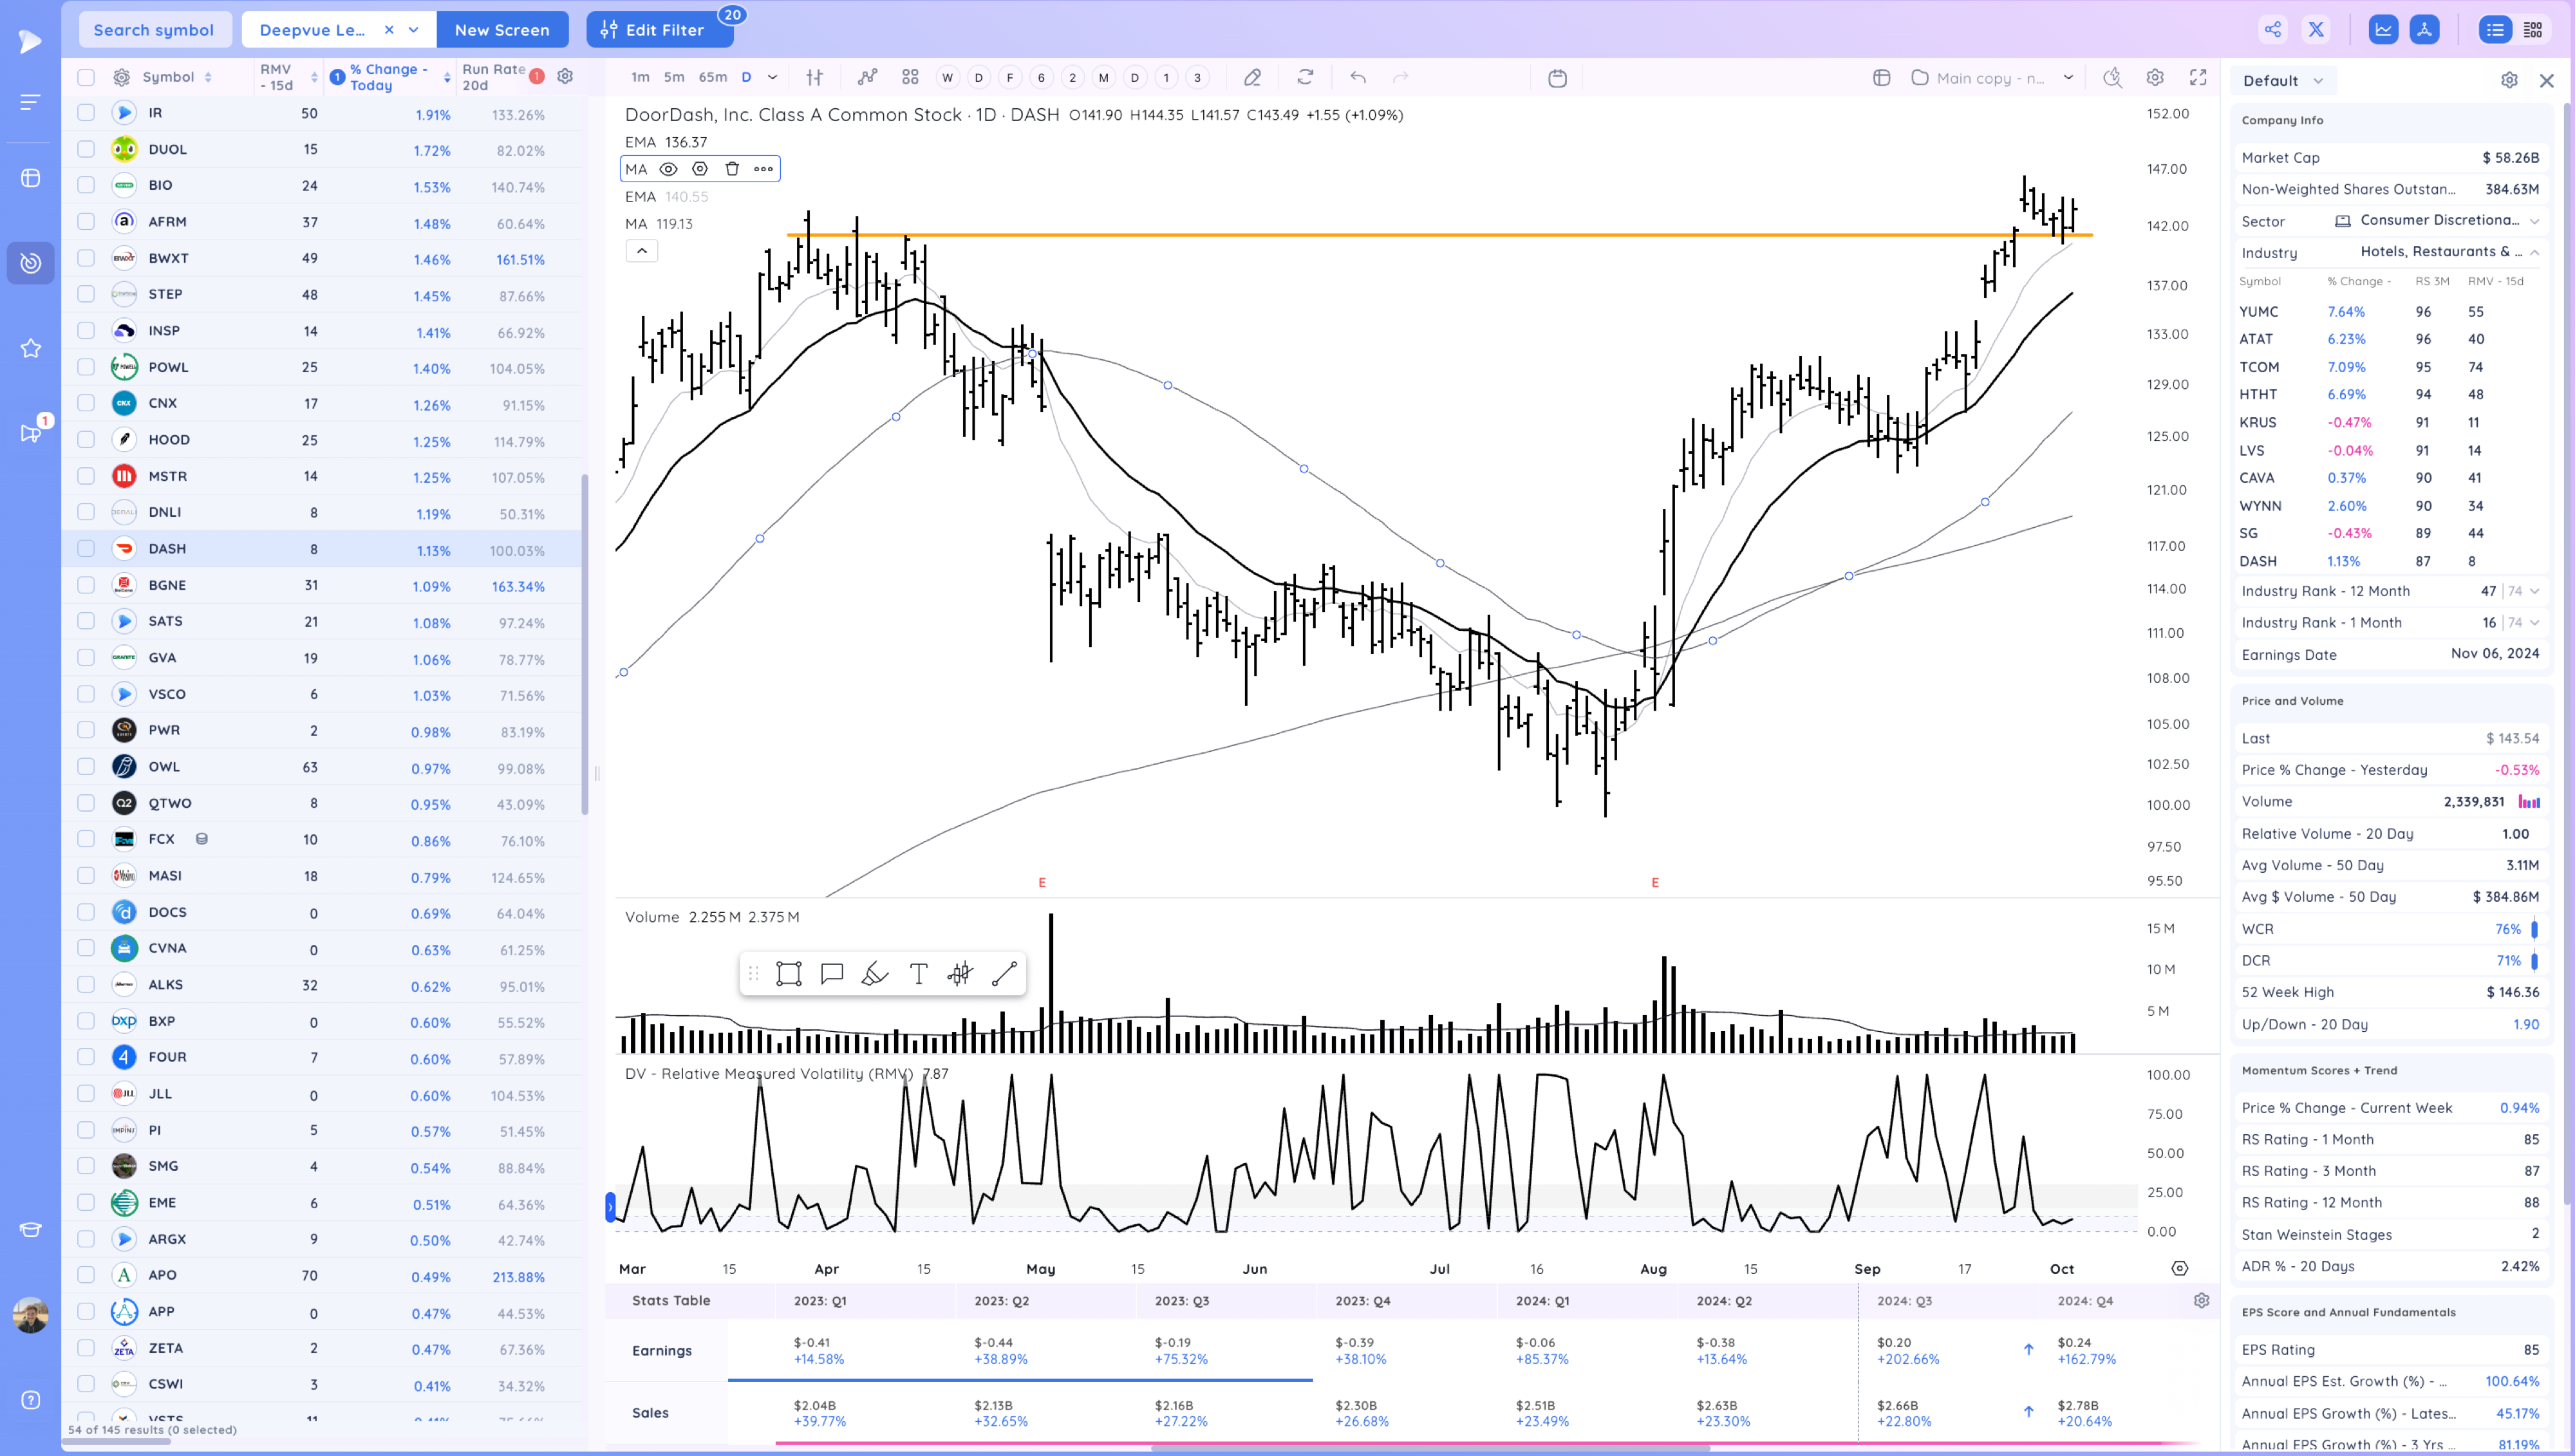The height and width of the screenshot is (1456, 2575).
Task: Select the text annotation tool
Action: pyautogui.click(x=918, y=974)
